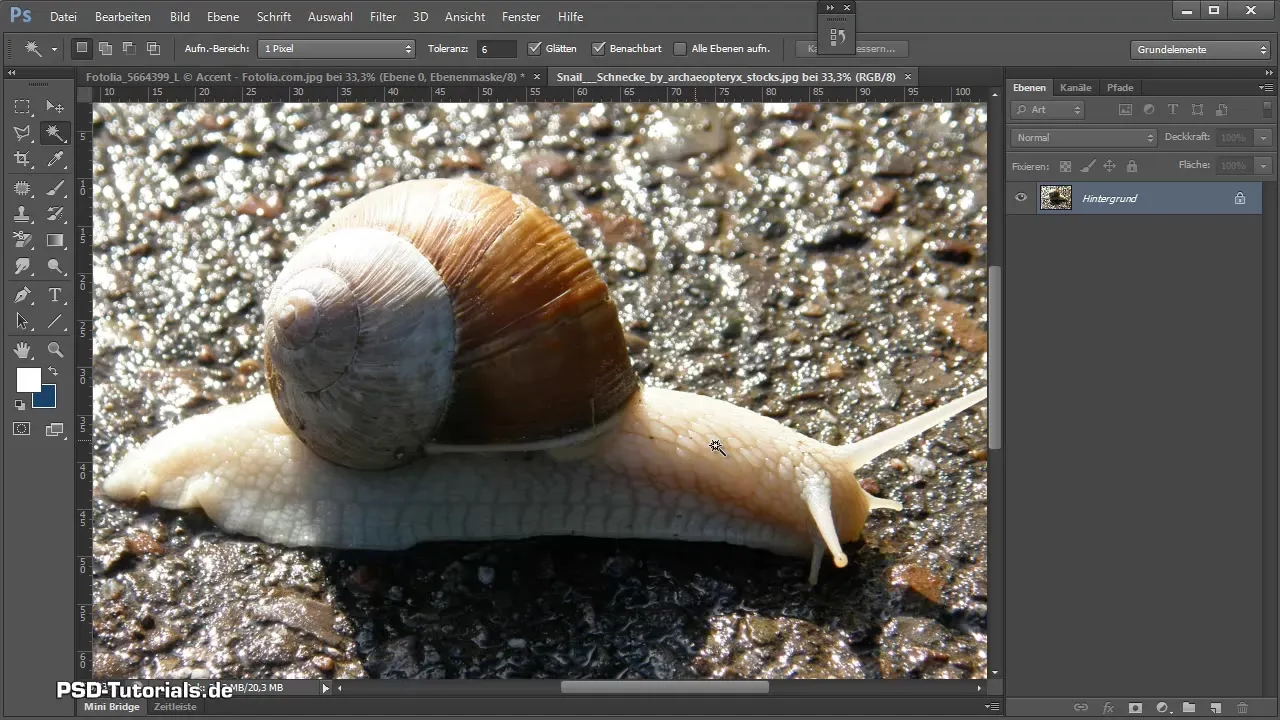Click the Hintergrund layer thumbnail
1280x720 pixels.
[x=1056, y=198]
